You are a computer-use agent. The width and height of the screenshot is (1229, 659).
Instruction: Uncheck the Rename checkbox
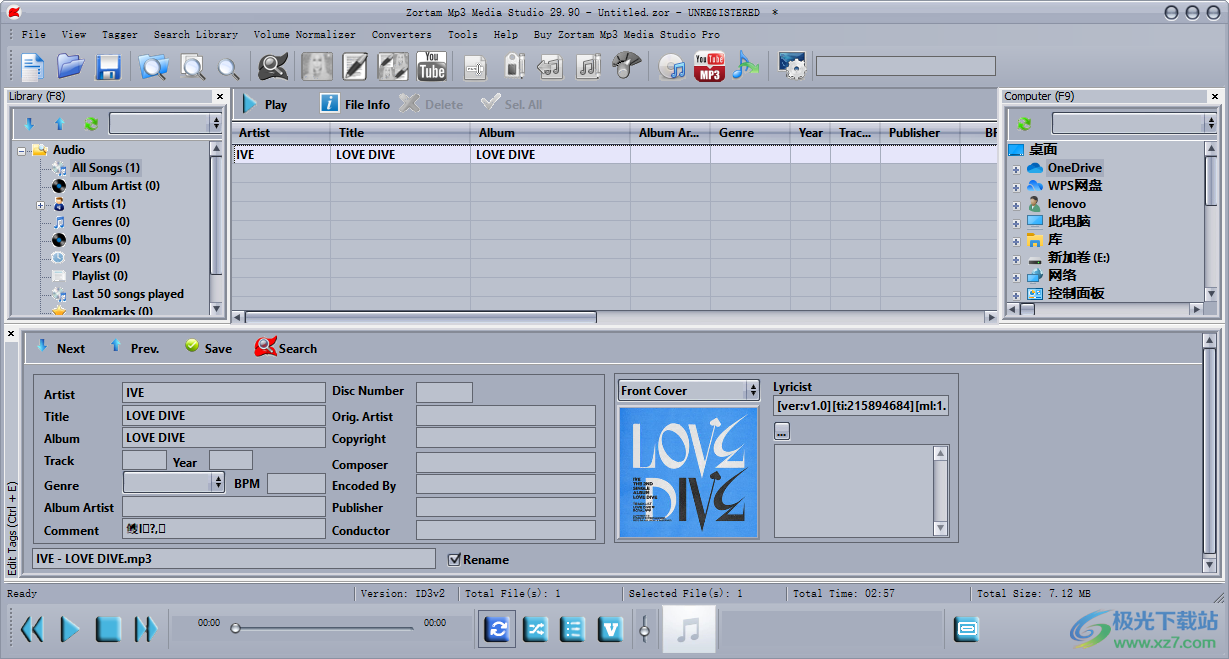click(455, 559)
